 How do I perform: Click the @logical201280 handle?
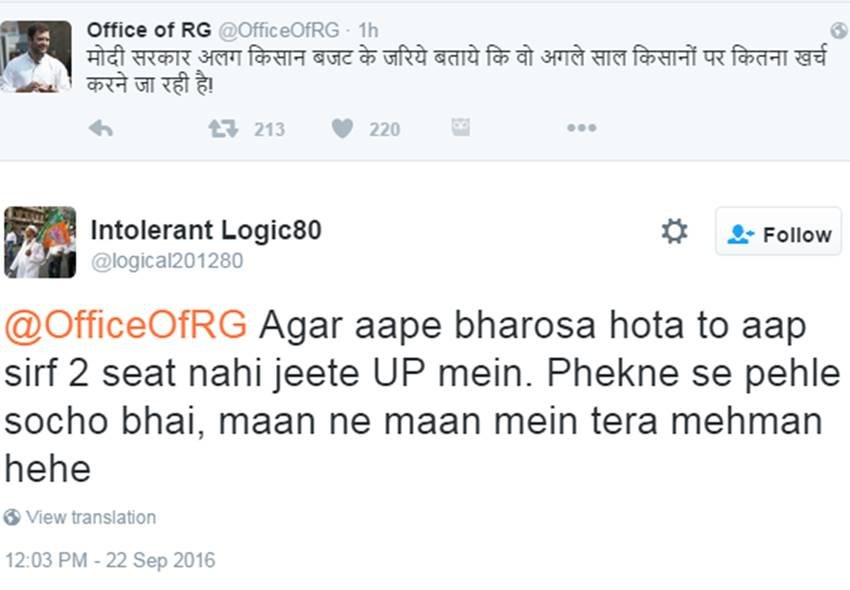click(x=167, y=261)
